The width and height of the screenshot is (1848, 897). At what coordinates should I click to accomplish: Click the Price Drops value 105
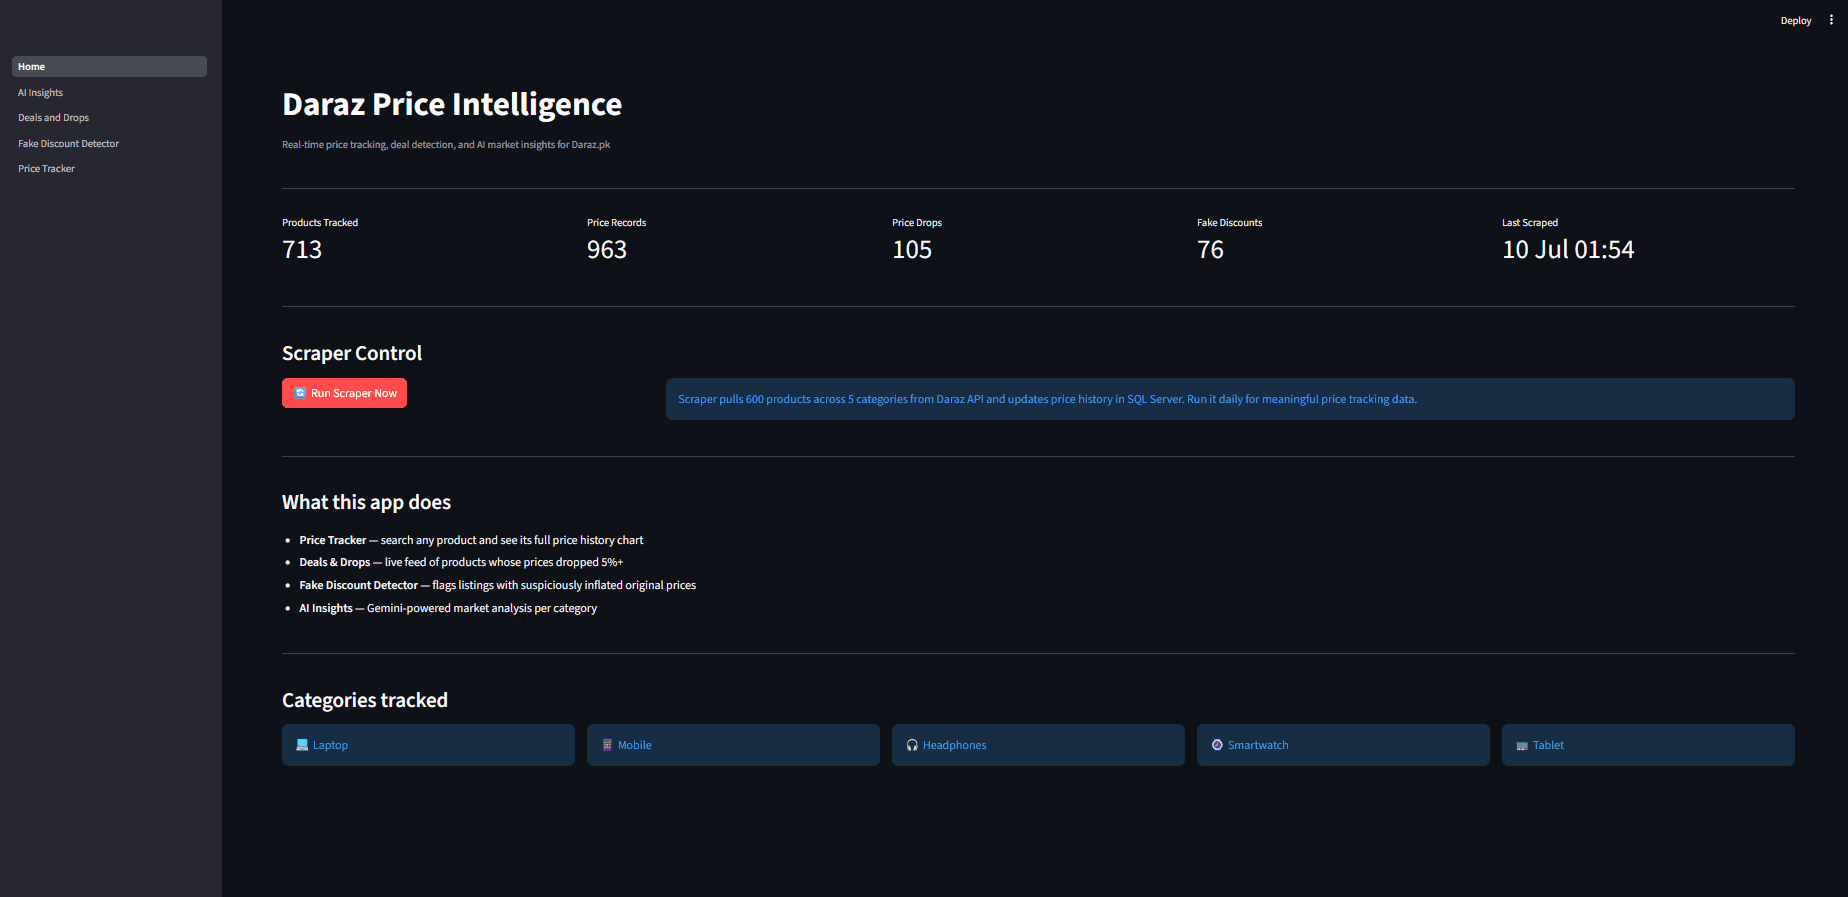coord(912,250)
